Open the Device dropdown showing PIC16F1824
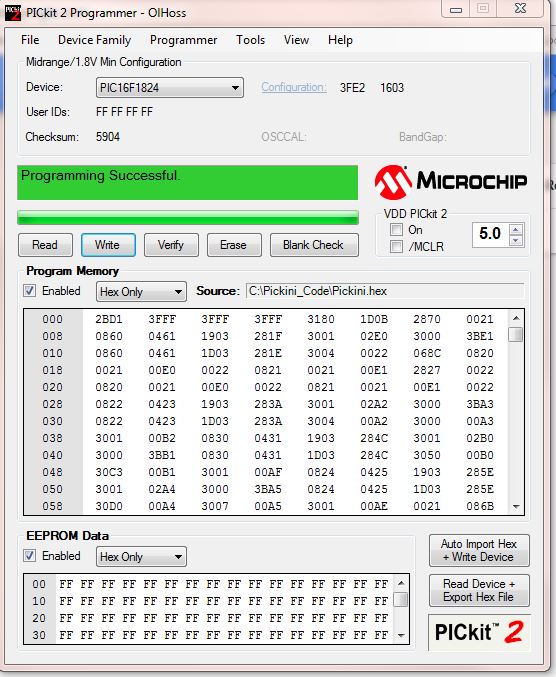The width and height of the screenshot is (556, 677). click(170, 88)
